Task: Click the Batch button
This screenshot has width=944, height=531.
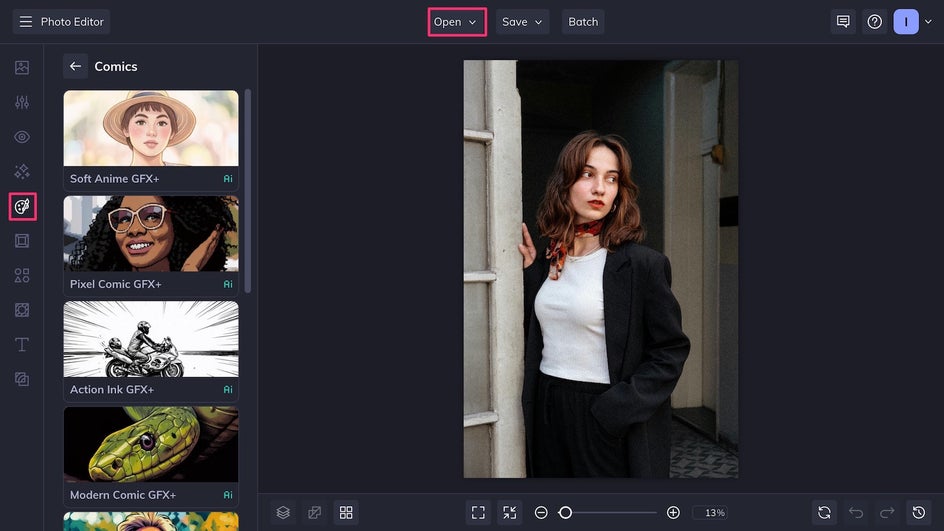Action: click(583, 22)
